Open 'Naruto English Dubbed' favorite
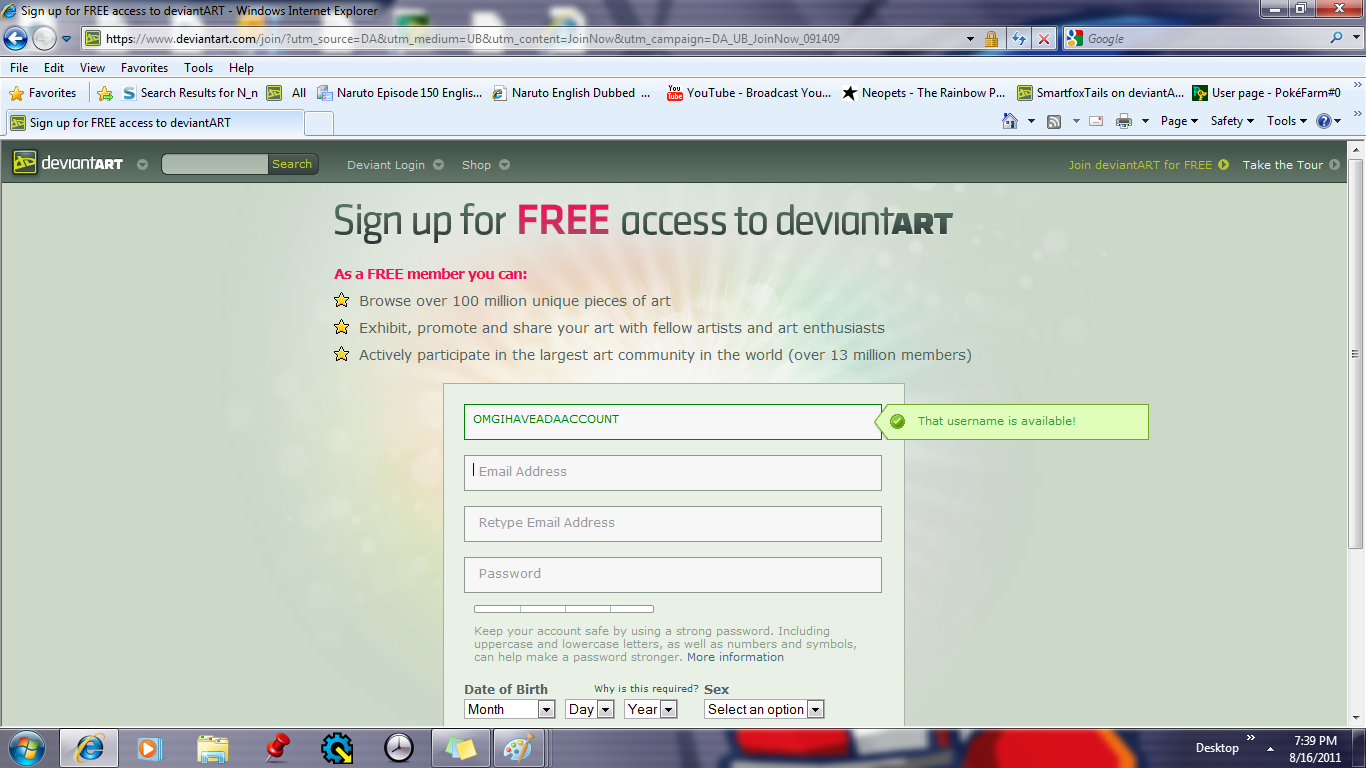This screenshot has height=768, width=1366. (571, 93)
